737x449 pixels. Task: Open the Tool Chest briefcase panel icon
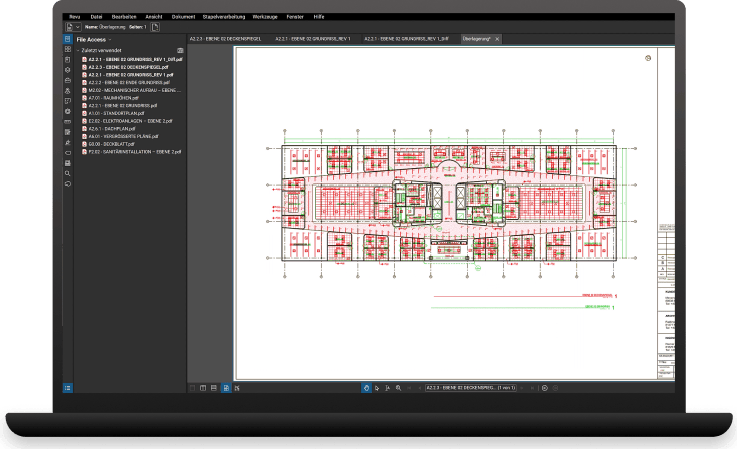click(x=68, y=80)
